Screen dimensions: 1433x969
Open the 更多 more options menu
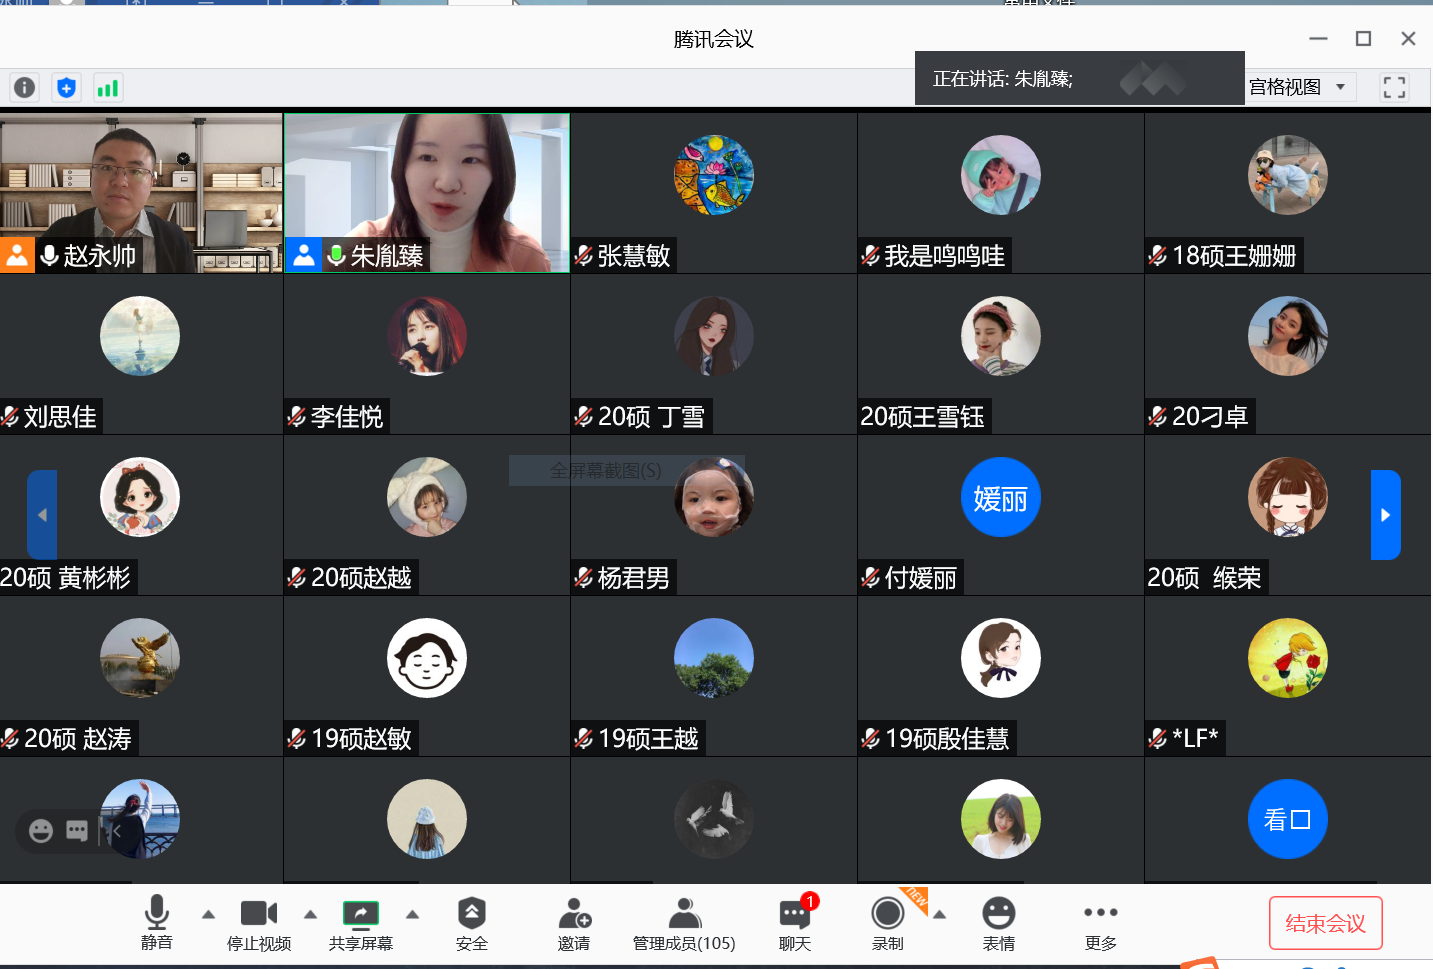1100,923
